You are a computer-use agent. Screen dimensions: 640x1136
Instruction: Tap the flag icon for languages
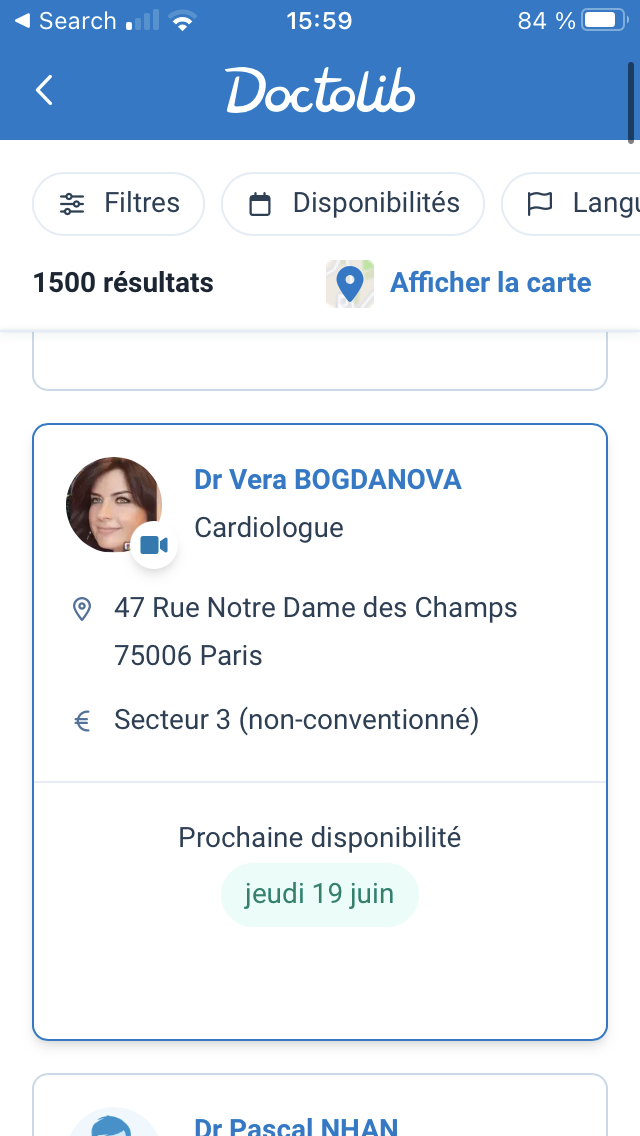540,204
